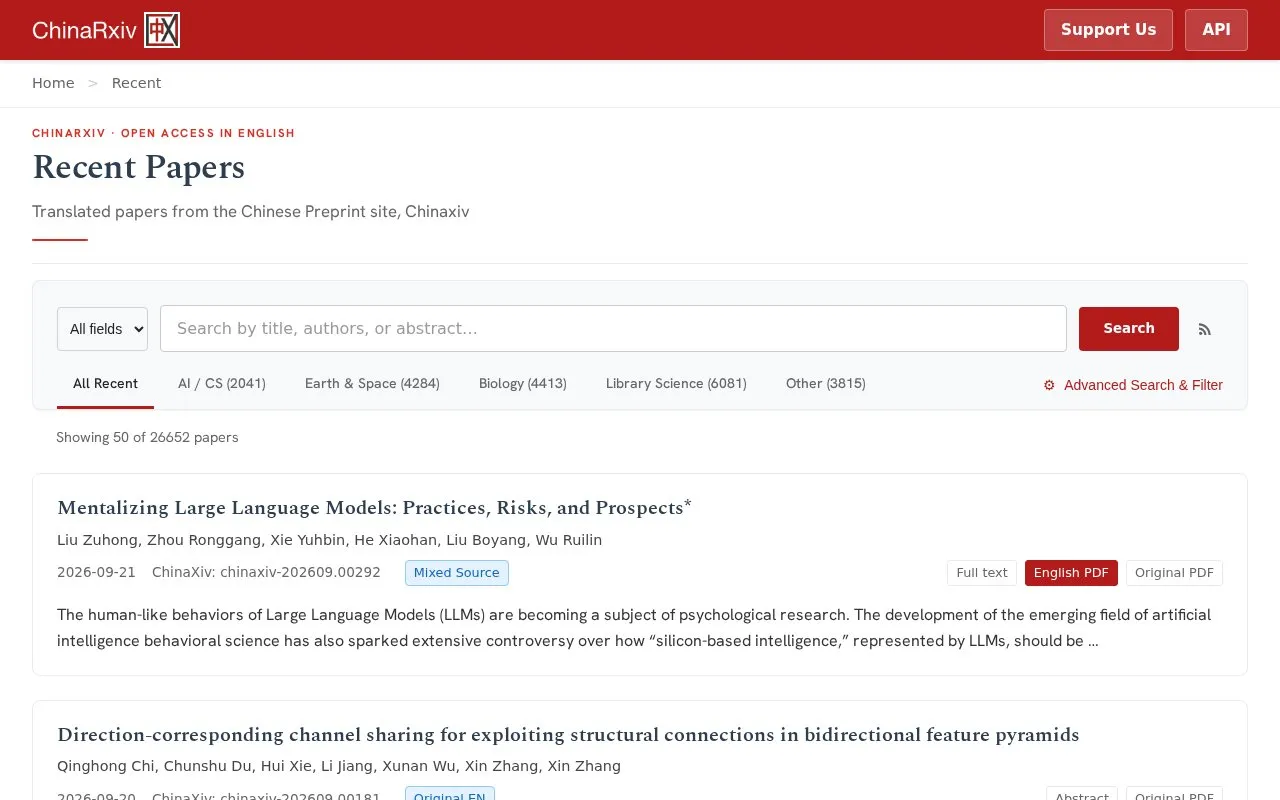
Task: Click the Mixed Source badge
Action: [x=456, y=573]
